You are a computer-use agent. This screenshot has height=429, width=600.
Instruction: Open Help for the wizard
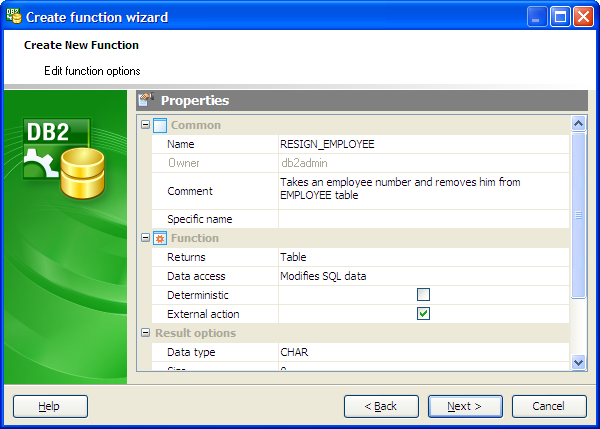point(50,406)
